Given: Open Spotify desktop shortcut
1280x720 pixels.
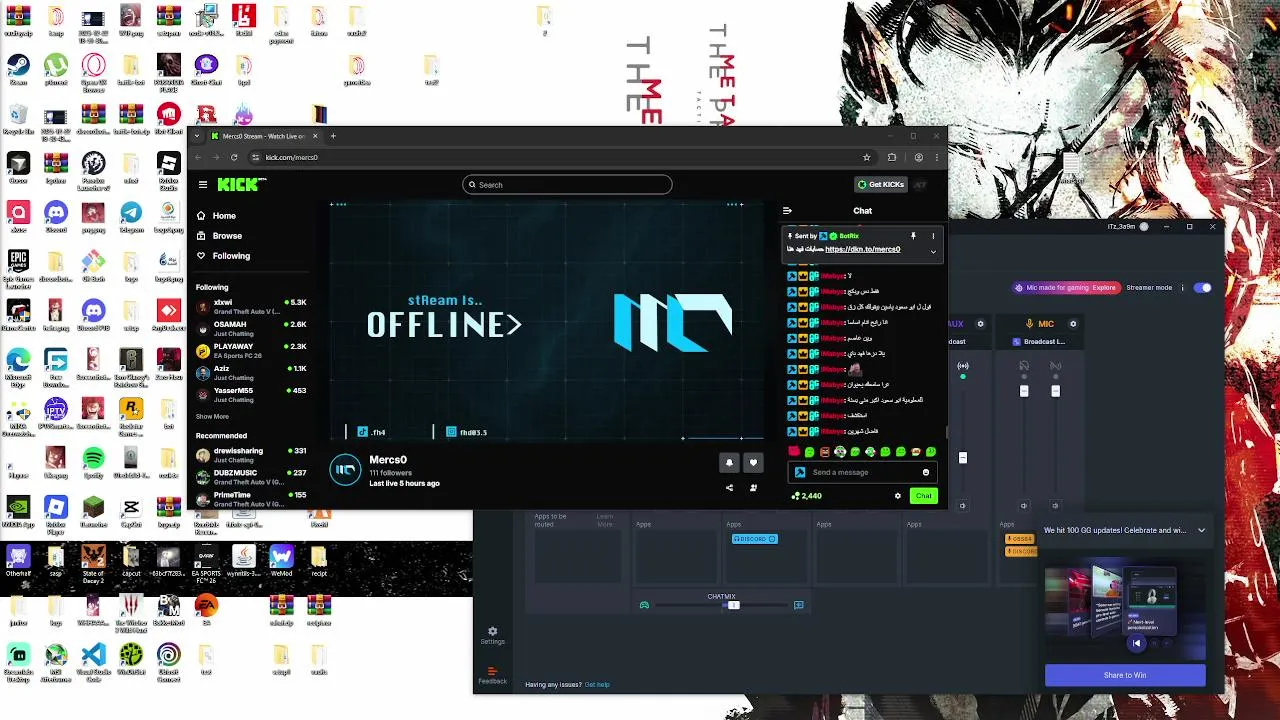Looking at the screenshot, I should [x=93, y=463].
